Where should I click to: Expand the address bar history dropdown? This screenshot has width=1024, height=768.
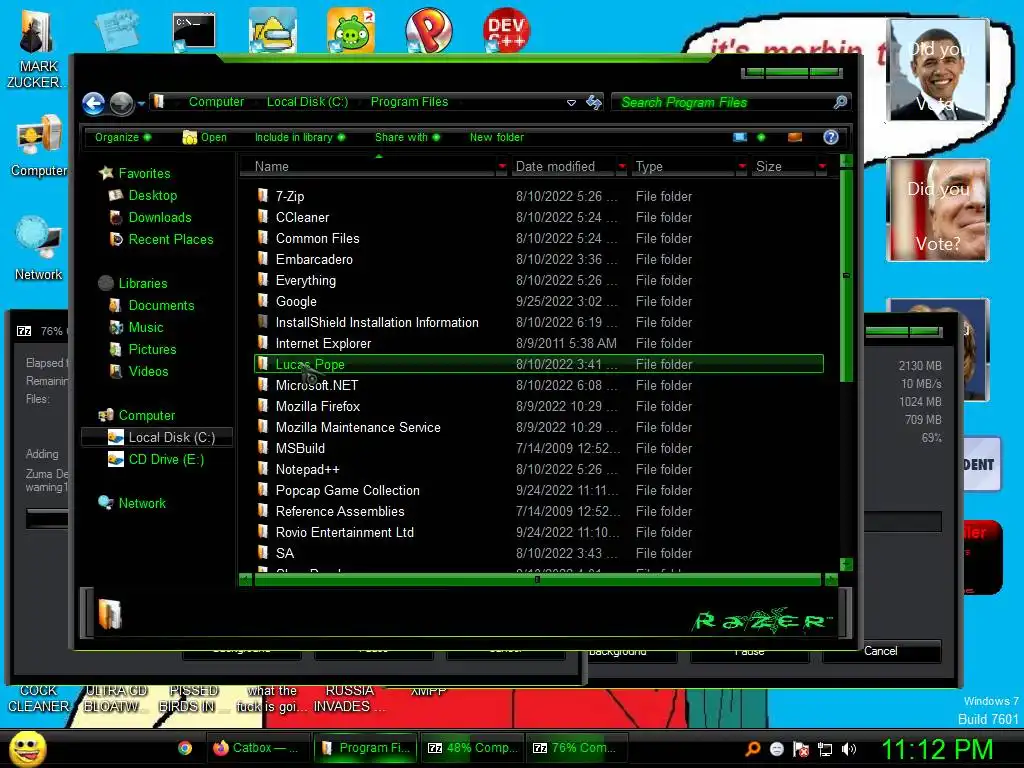571,103
